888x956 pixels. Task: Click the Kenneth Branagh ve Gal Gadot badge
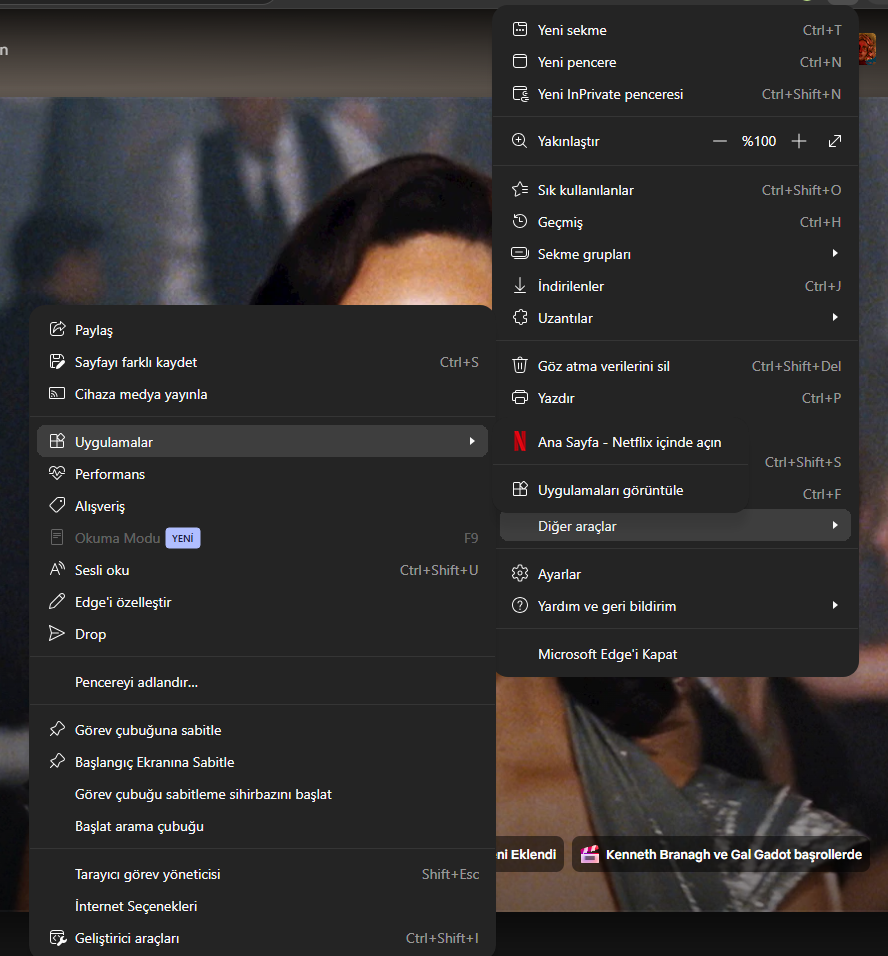(721, 854)
